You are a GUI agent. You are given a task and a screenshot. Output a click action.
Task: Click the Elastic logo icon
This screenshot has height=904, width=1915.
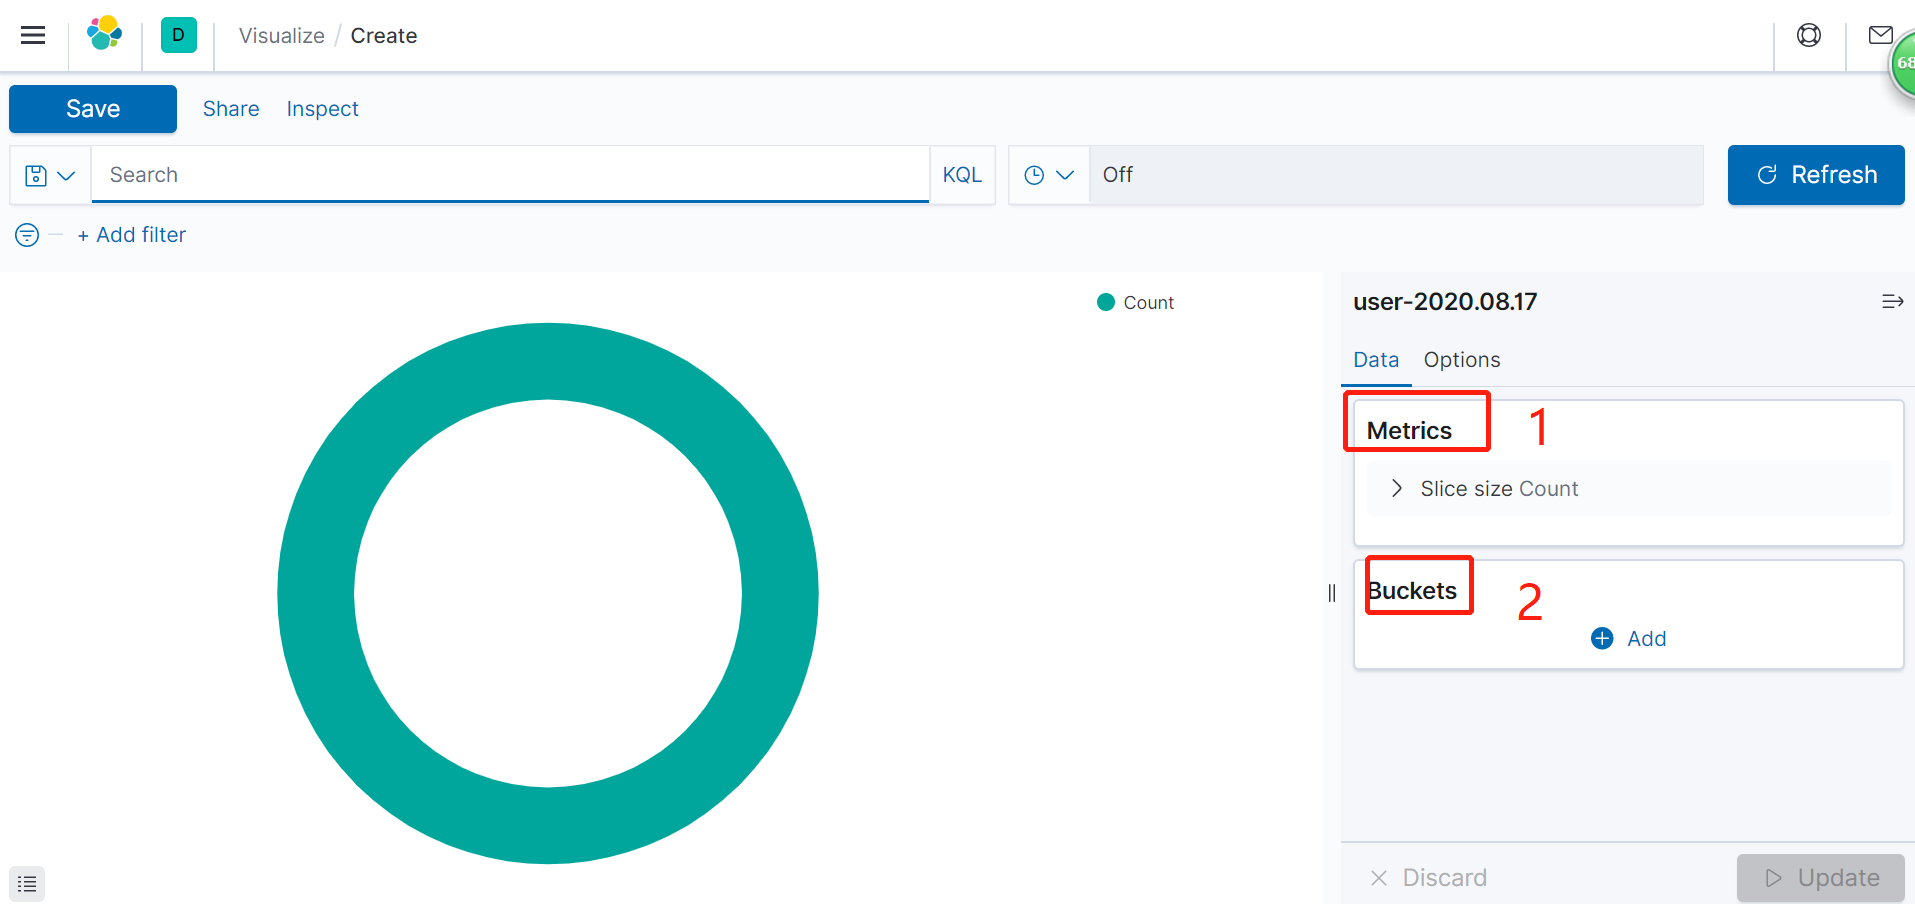click(105, 34)
